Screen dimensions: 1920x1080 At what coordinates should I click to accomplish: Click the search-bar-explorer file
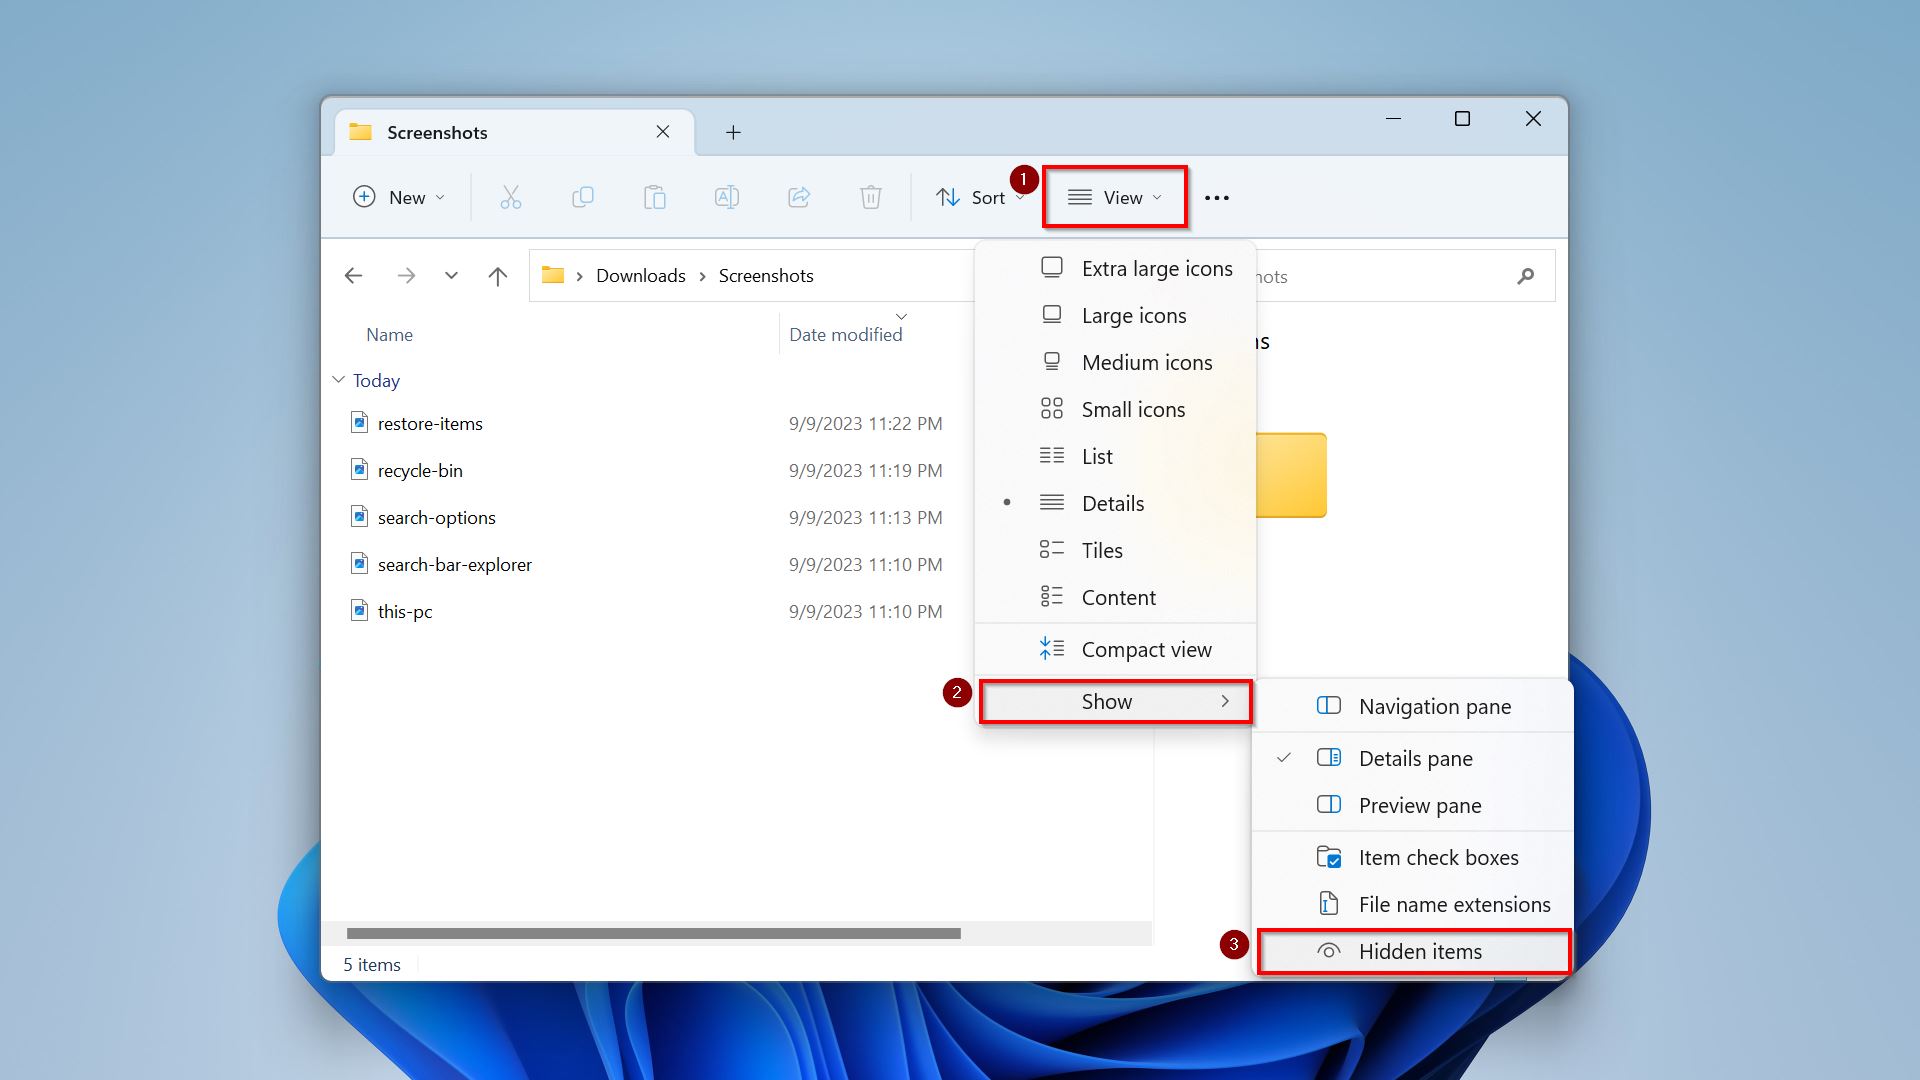click(x=455, y=563)
